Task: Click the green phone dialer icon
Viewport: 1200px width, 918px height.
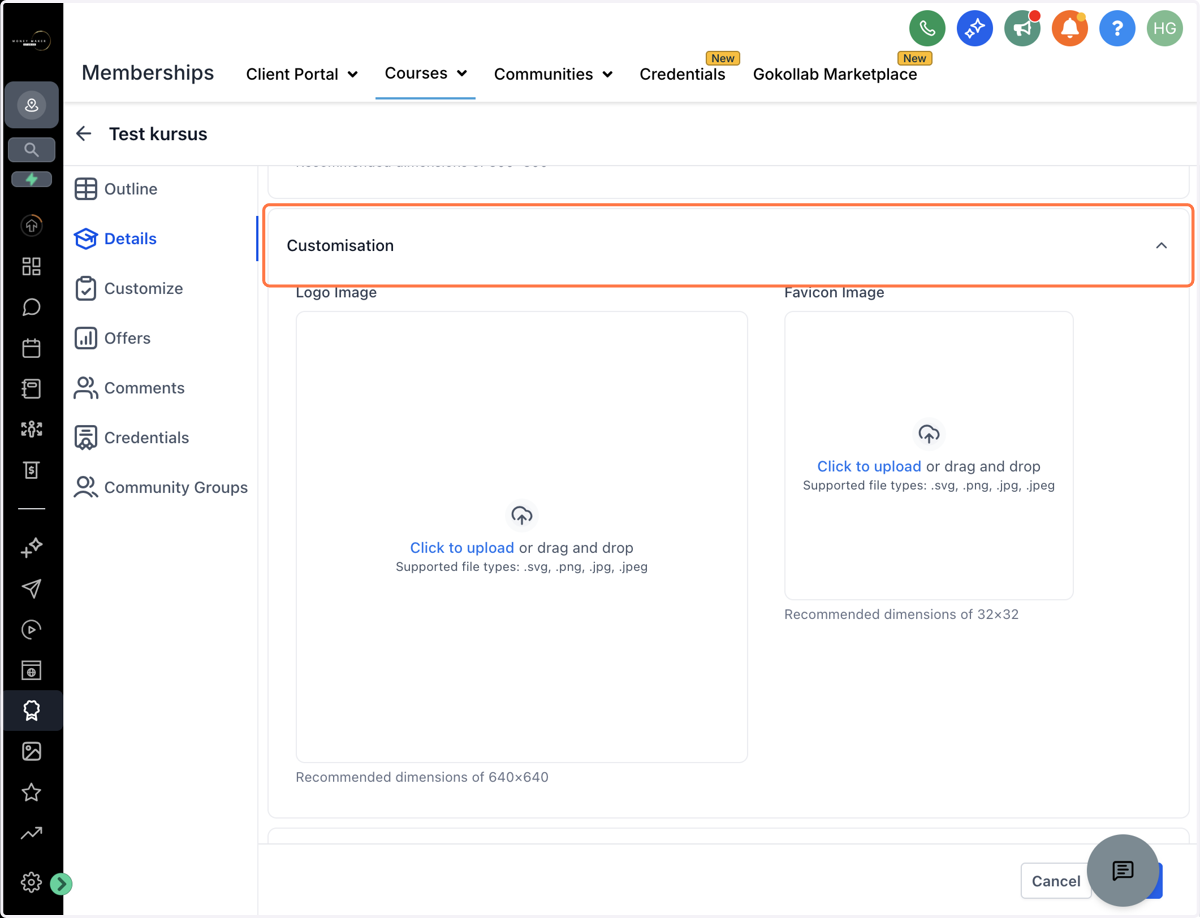Action: coord(927,29)
